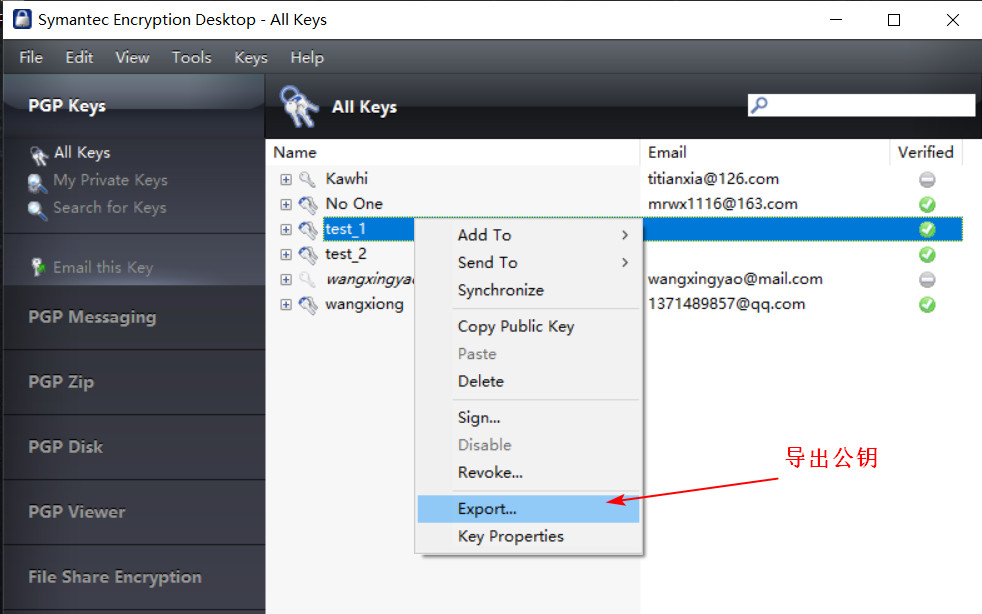The image size is (982, 614).
Task: Expand the test_2 key tree node
Action: [x=286, y=254]
